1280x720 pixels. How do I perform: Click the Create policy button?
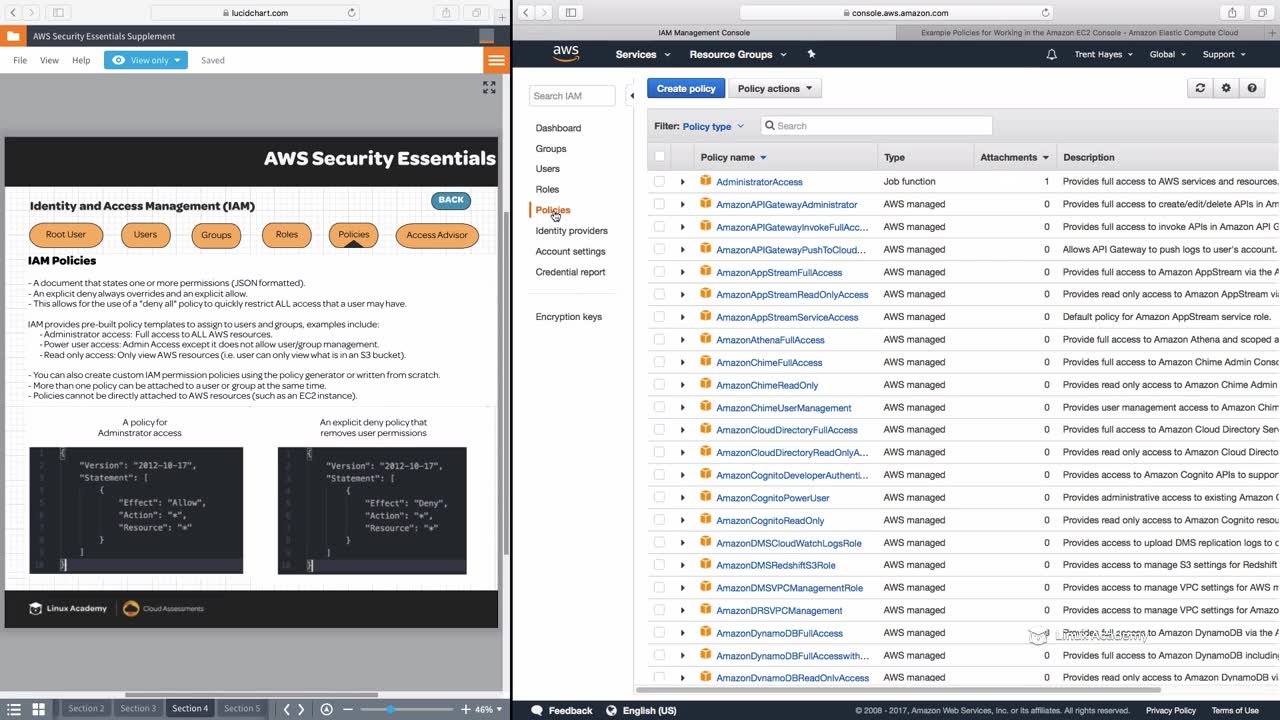[x=686, y=88]
